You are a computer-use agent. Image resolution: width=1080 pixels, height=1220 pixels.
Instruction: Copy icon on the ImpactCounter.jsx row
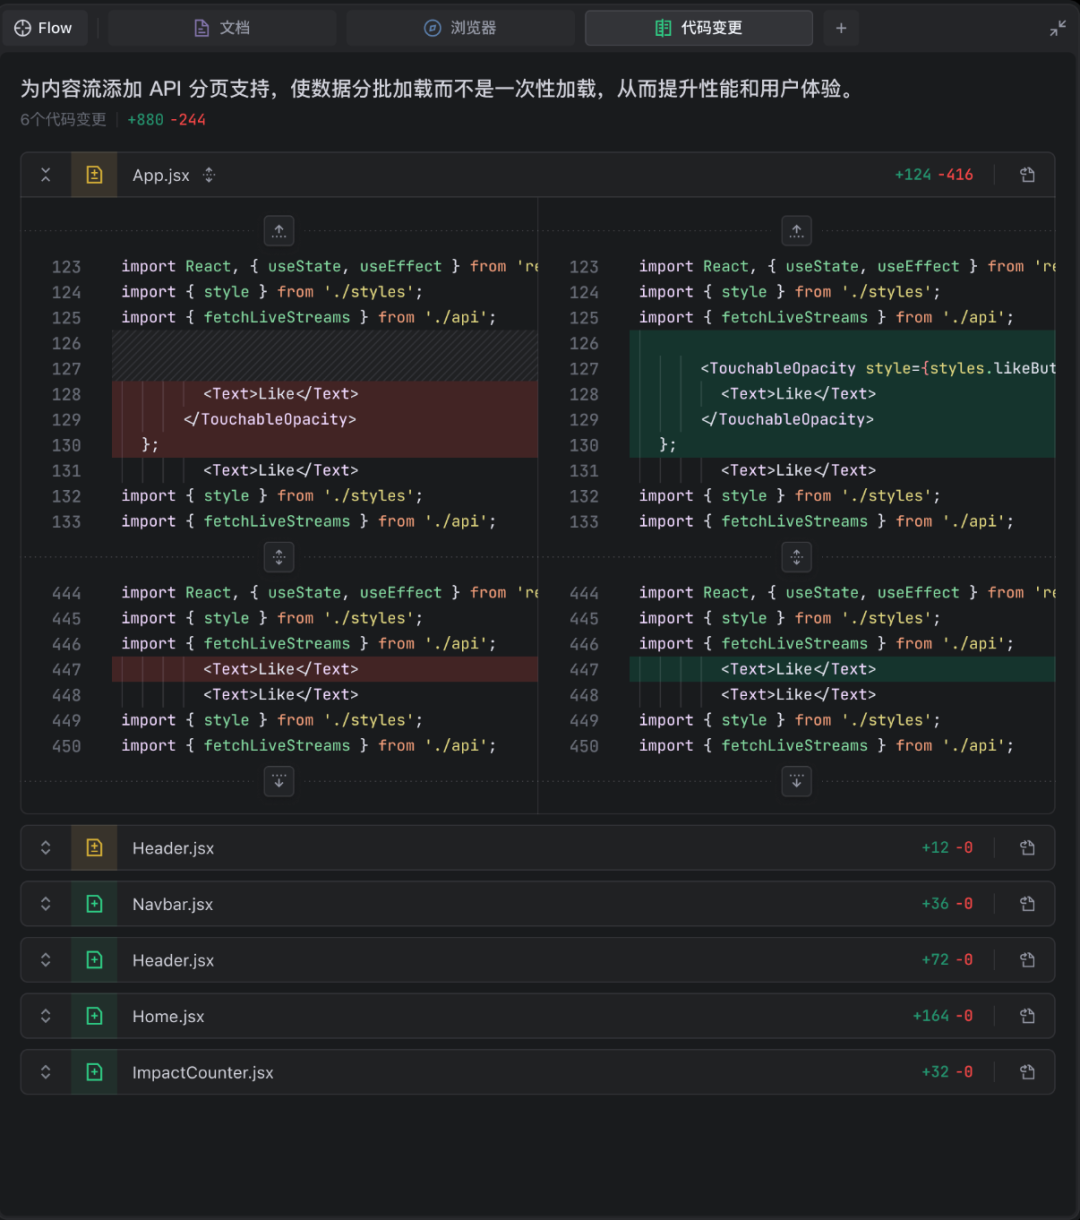point(1027,1072)
